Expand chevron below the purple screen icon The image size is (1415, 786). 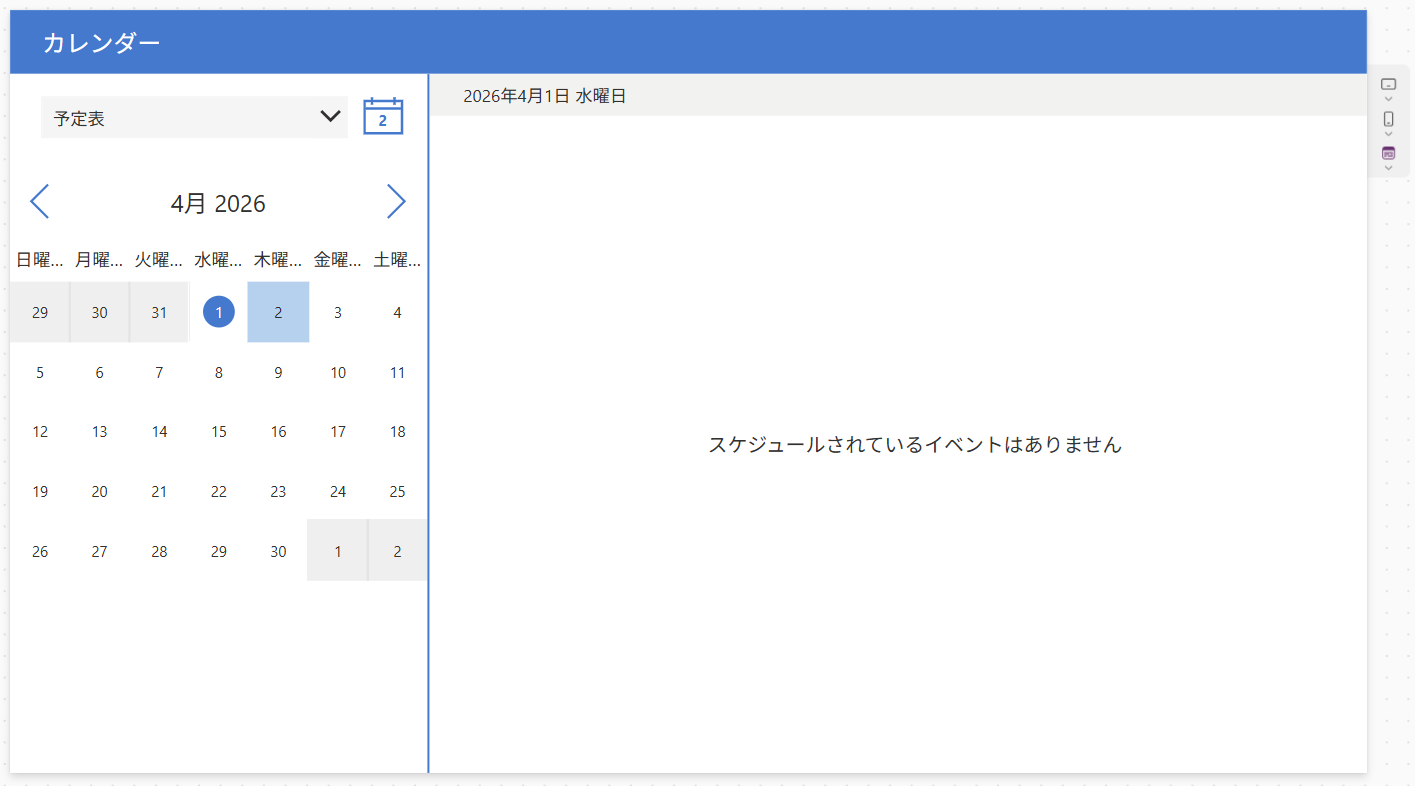1388,168
